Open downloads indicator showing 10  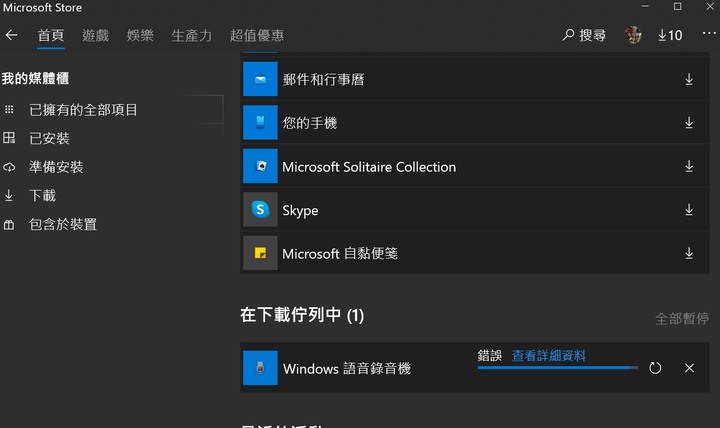[x=670, y=35]
